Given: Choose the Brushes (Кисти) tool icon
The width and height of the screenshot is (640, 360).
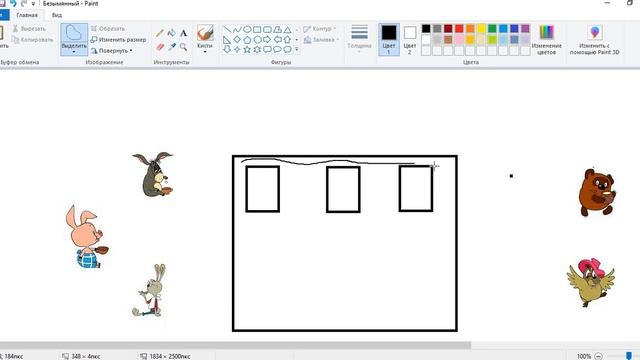Looking at the screenshot, I should [x=205, y=33].
